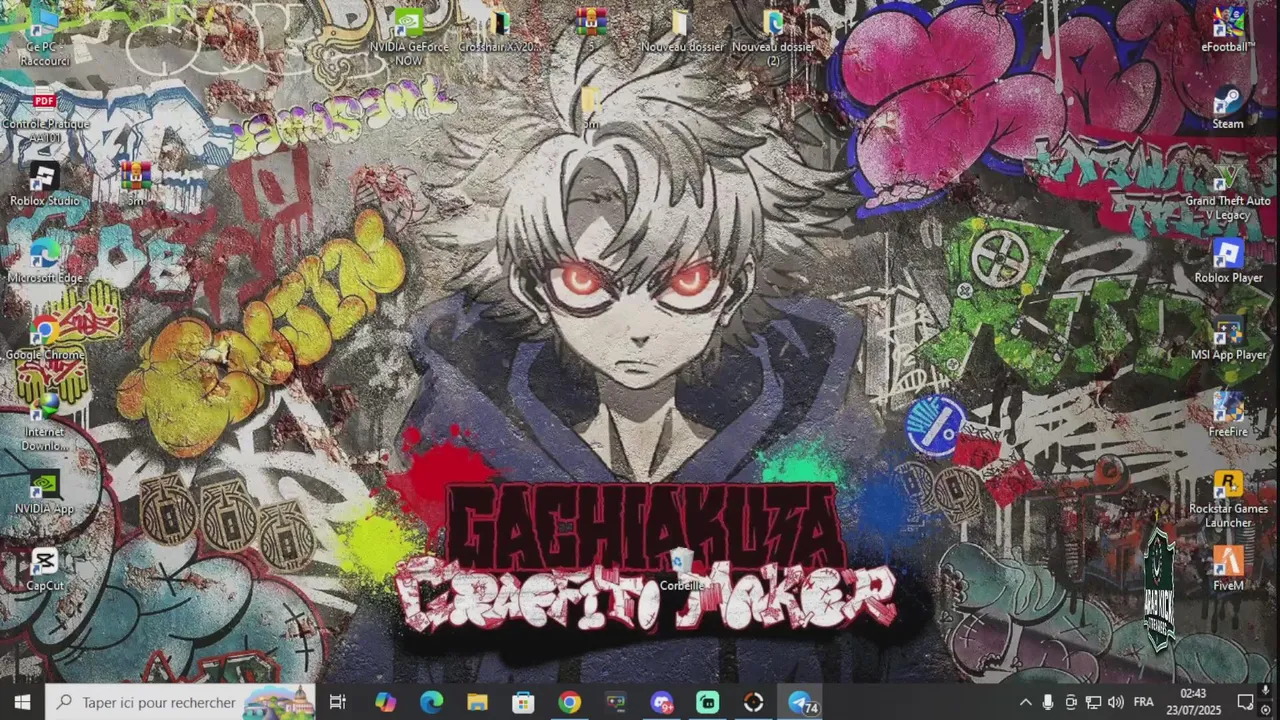
Task: Open Copilot from the taskbar
Action: [385, 703]
